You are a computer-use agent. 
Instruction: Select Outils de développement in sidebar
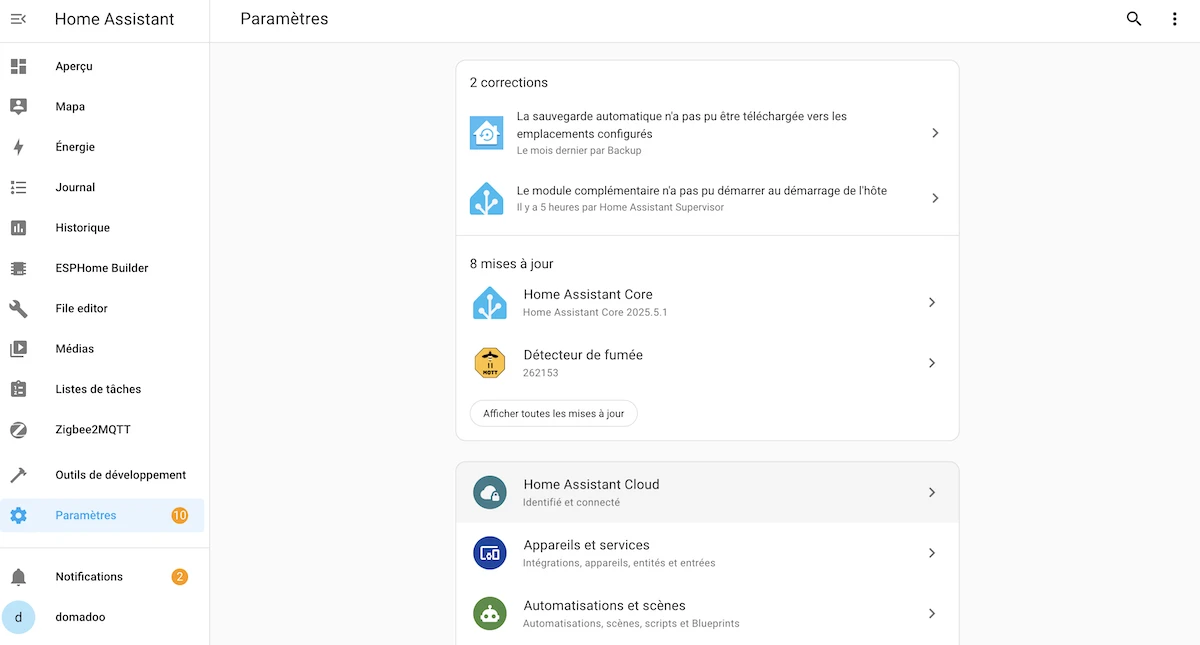click(102, 475)
